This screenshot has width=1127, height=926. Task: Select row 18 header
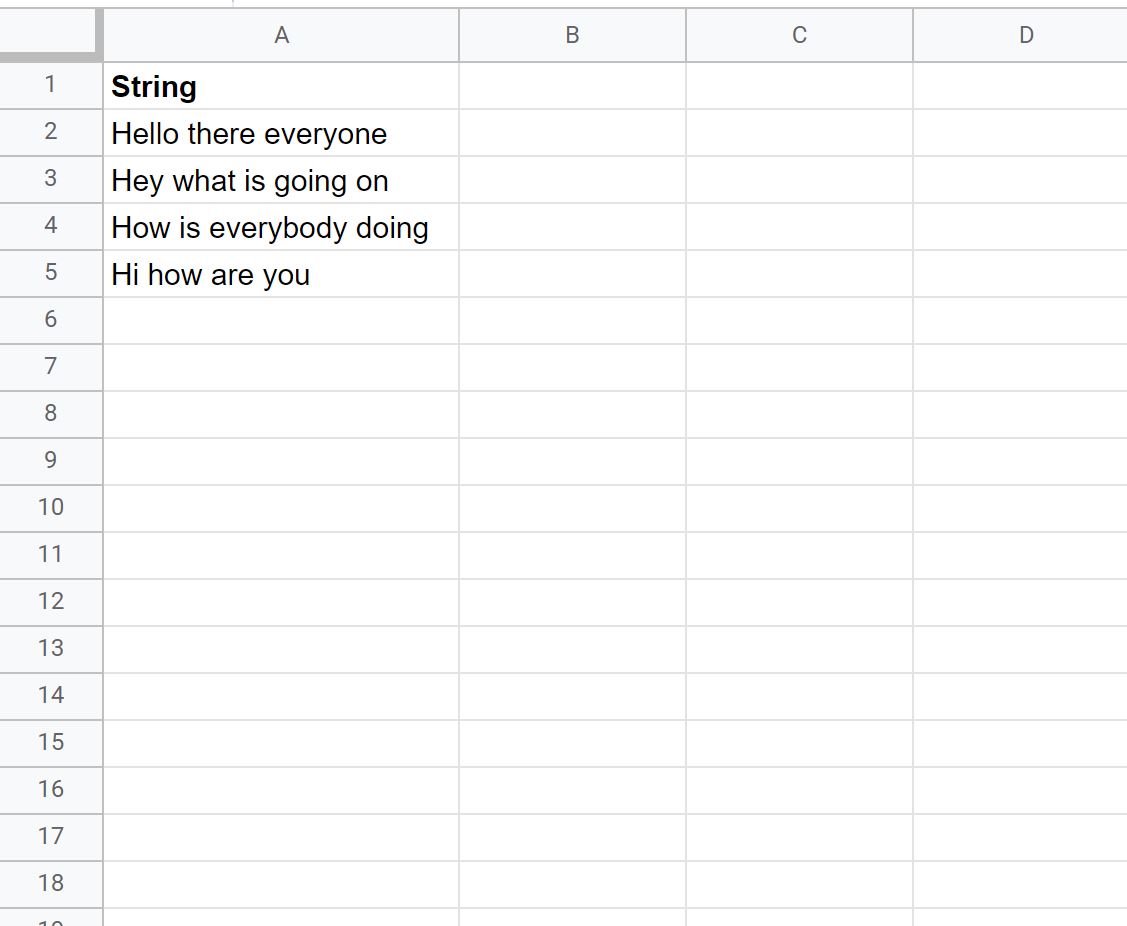pyautogui.click(x=50, y=884)
